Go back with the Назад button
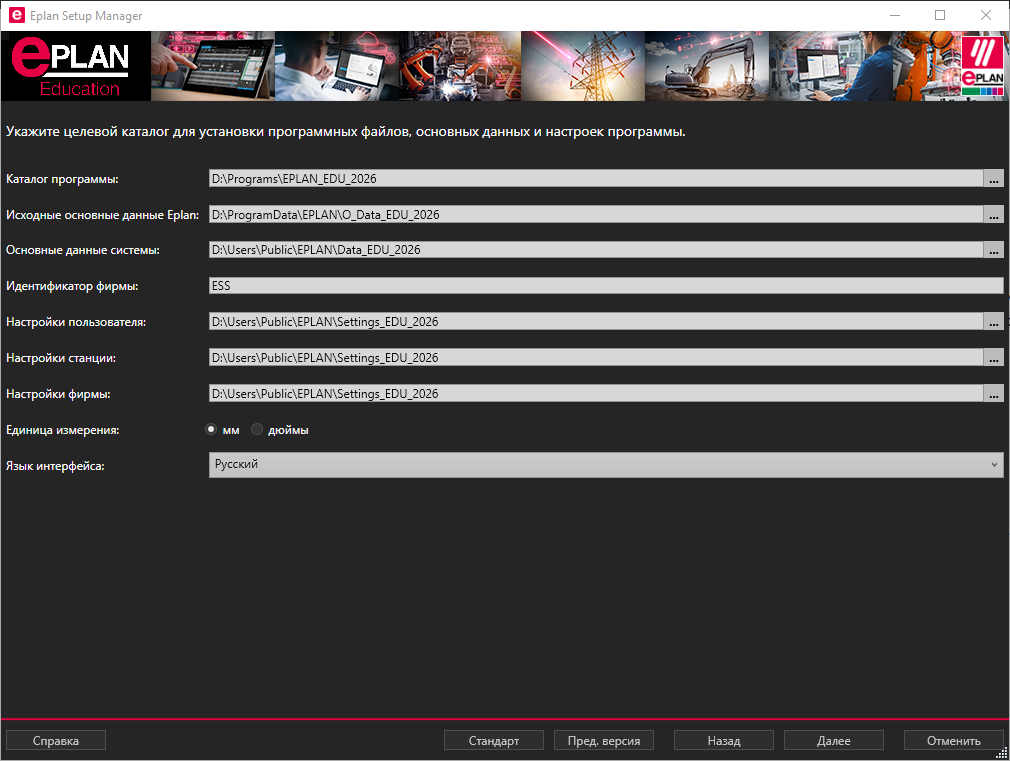This screenshot has width=1010, height=761. pos(724,740)
